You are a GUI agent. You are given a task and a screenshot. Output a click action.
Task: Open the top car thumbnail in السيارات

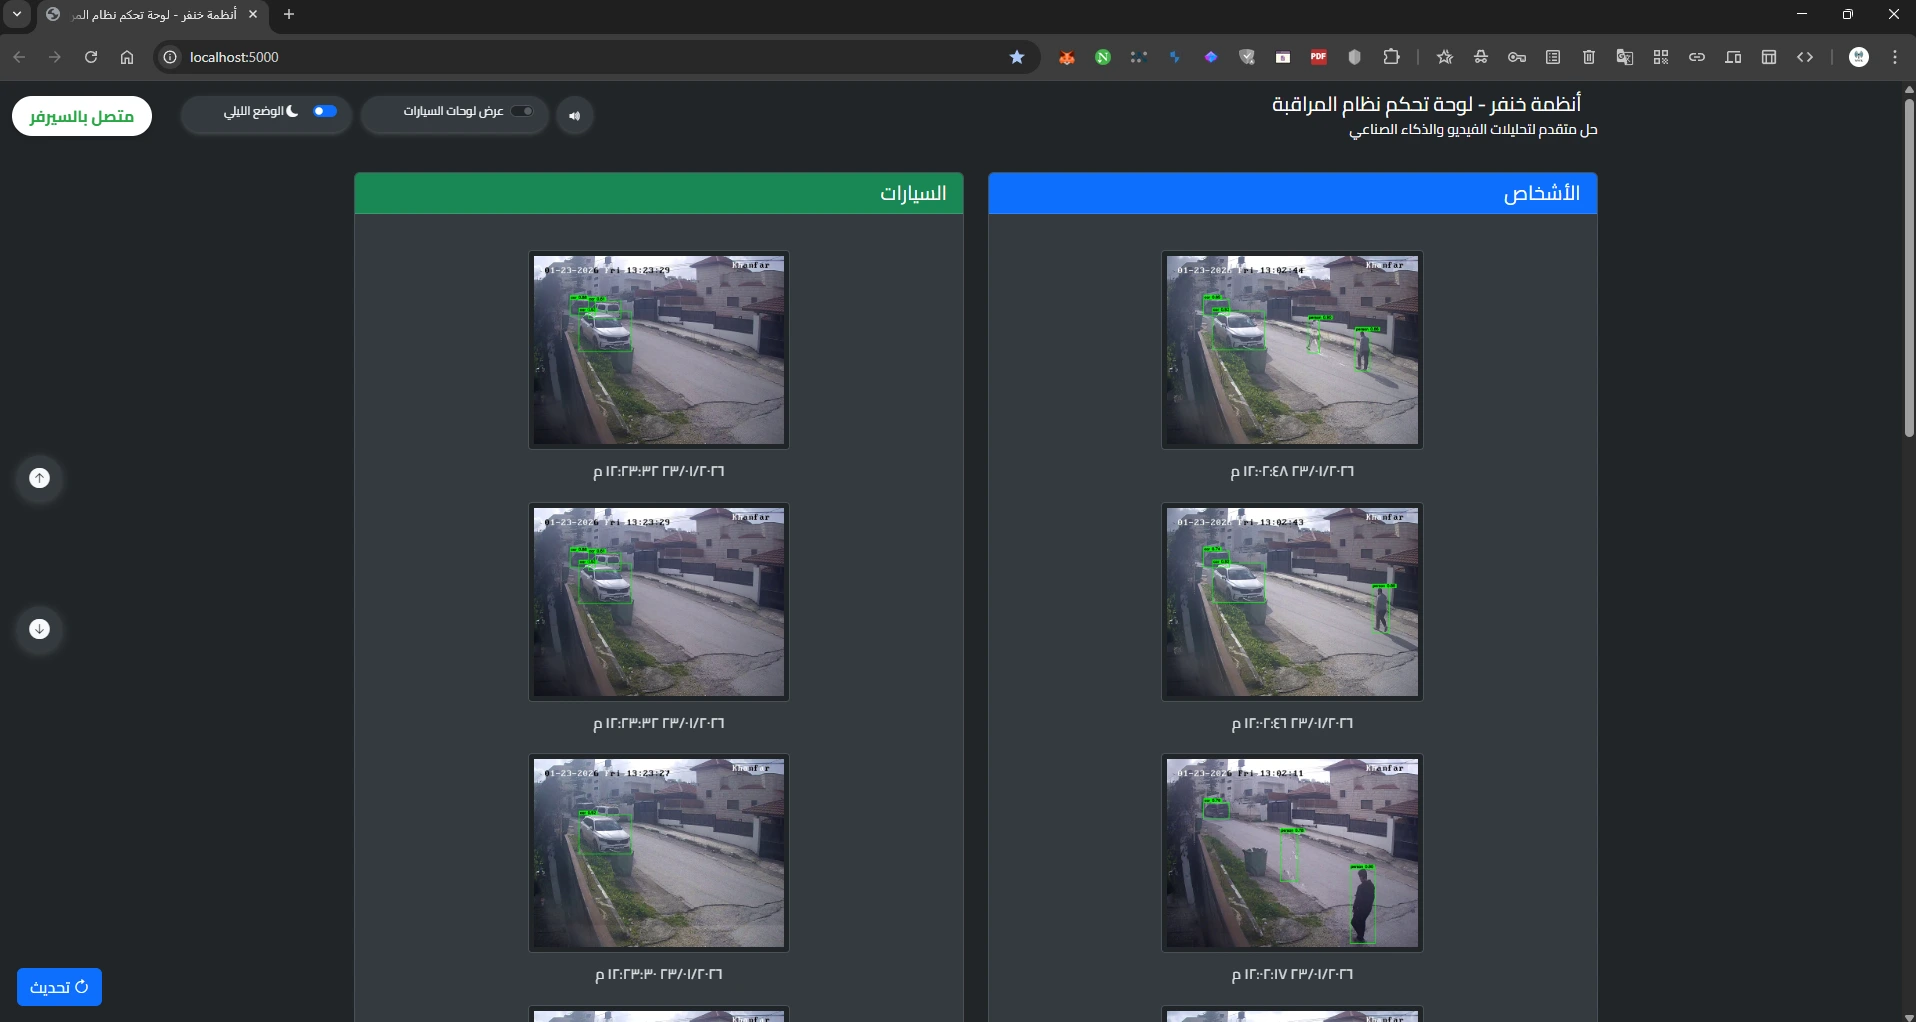[x=659, y=350]
